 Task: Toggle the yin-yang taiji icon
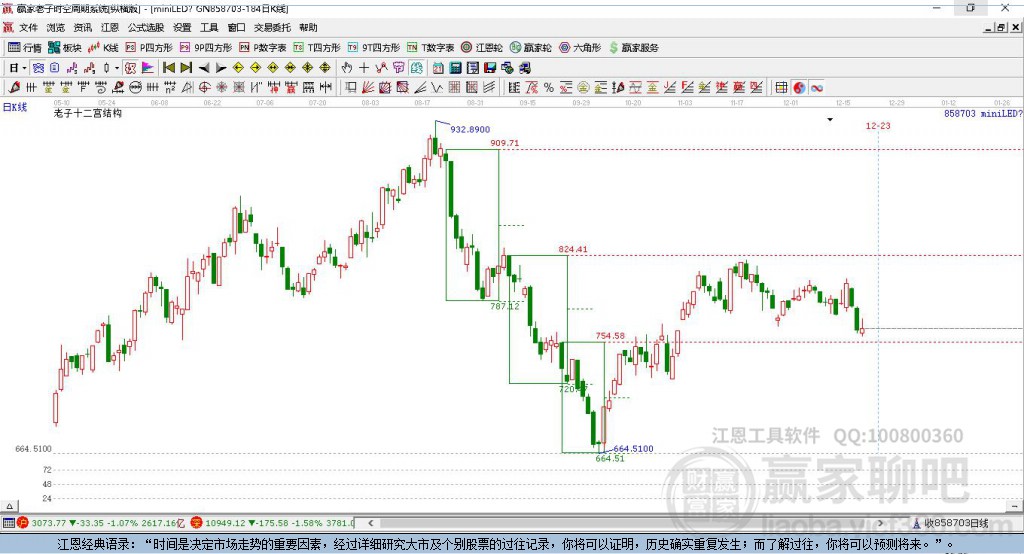click(799, 88)
